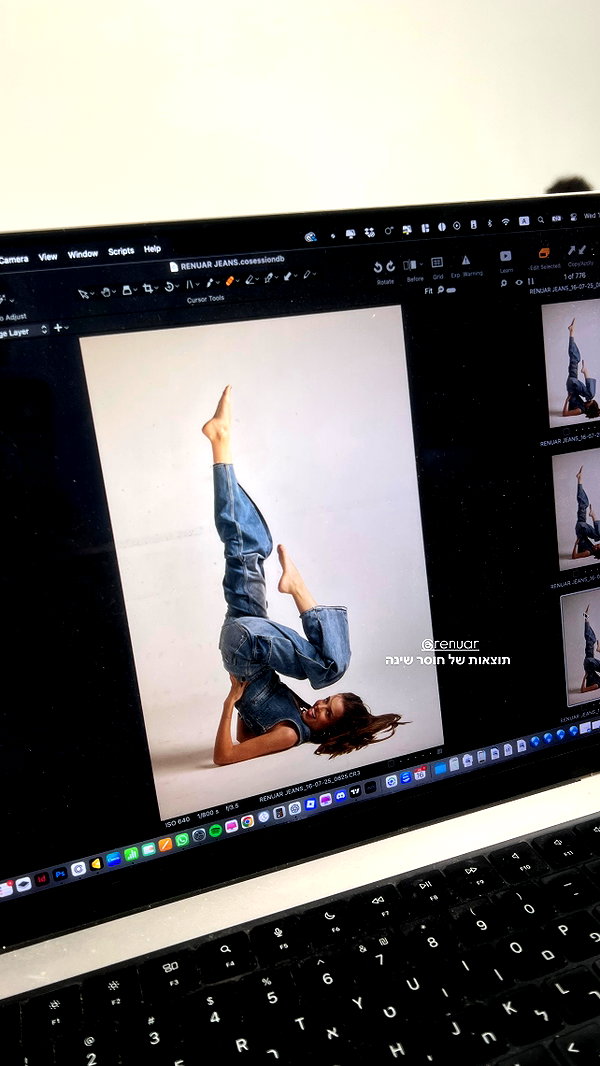
Task: Click the Fit zoom button
Action: [x=428, y=291]
